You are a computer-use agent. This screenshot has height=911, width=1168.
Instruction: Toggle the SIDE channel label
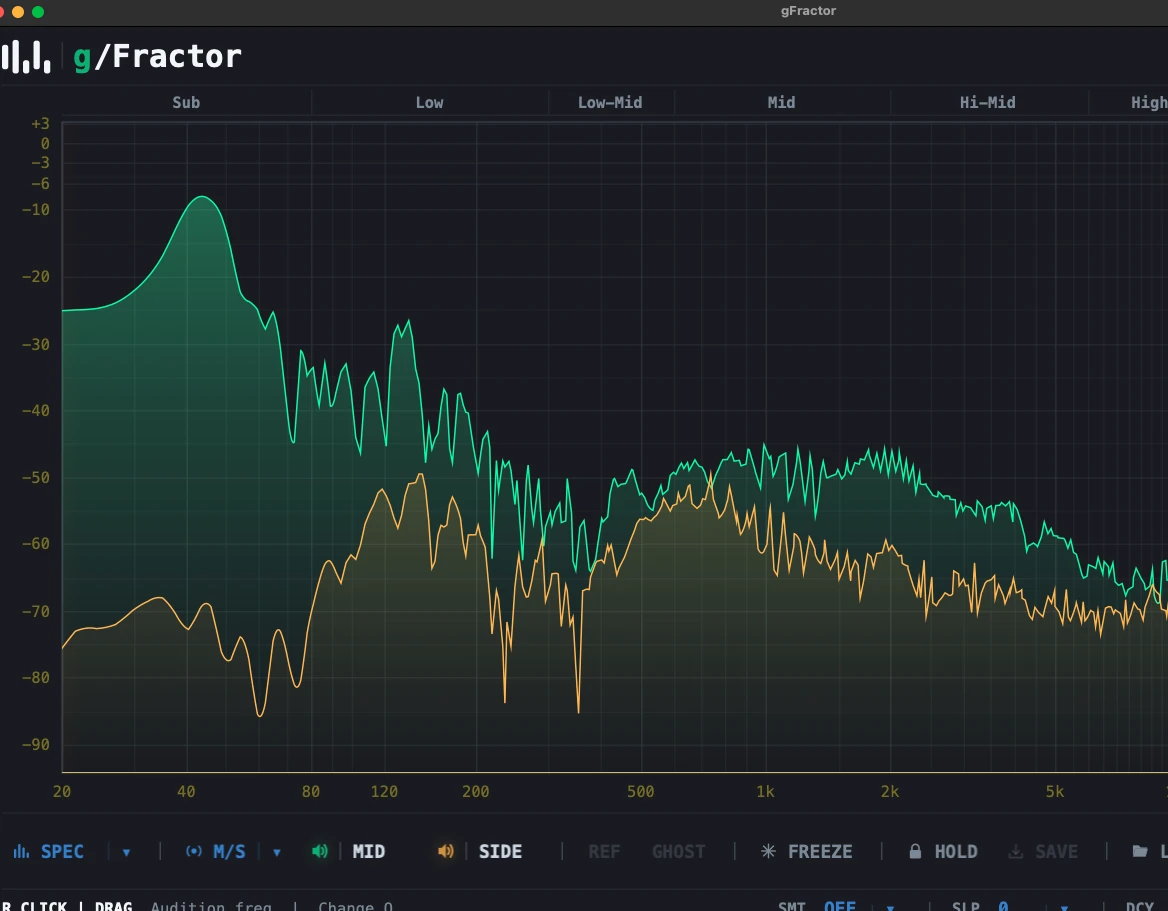coord(500,851)
